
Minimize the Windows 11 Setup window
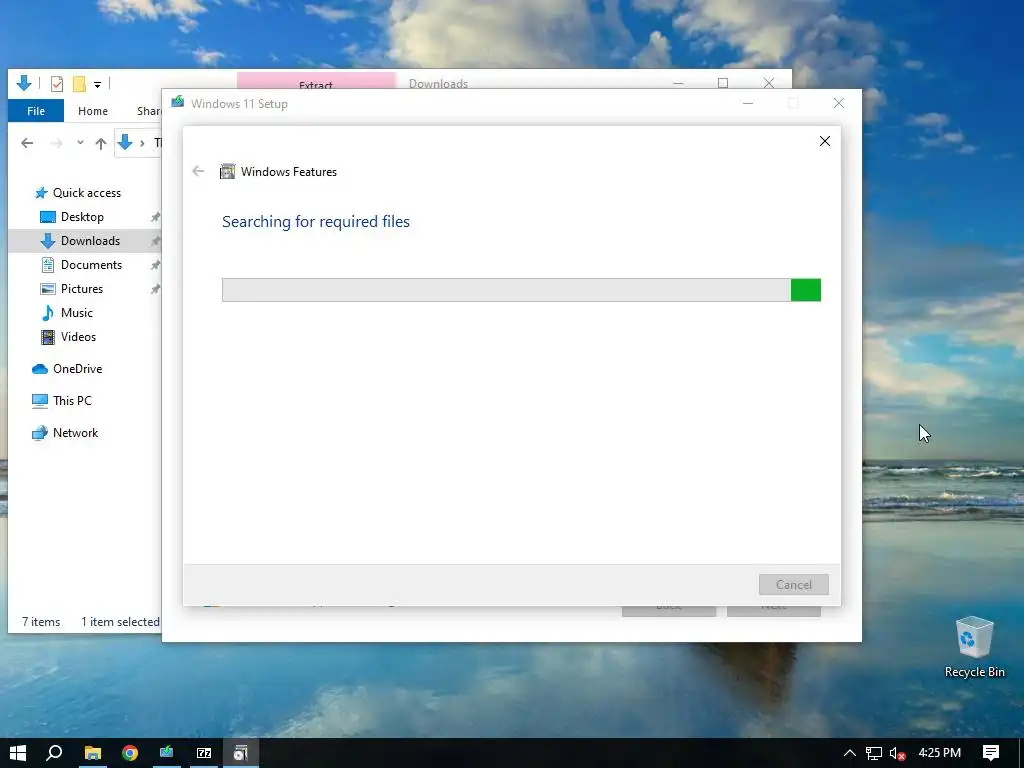[x=748, y=103]
